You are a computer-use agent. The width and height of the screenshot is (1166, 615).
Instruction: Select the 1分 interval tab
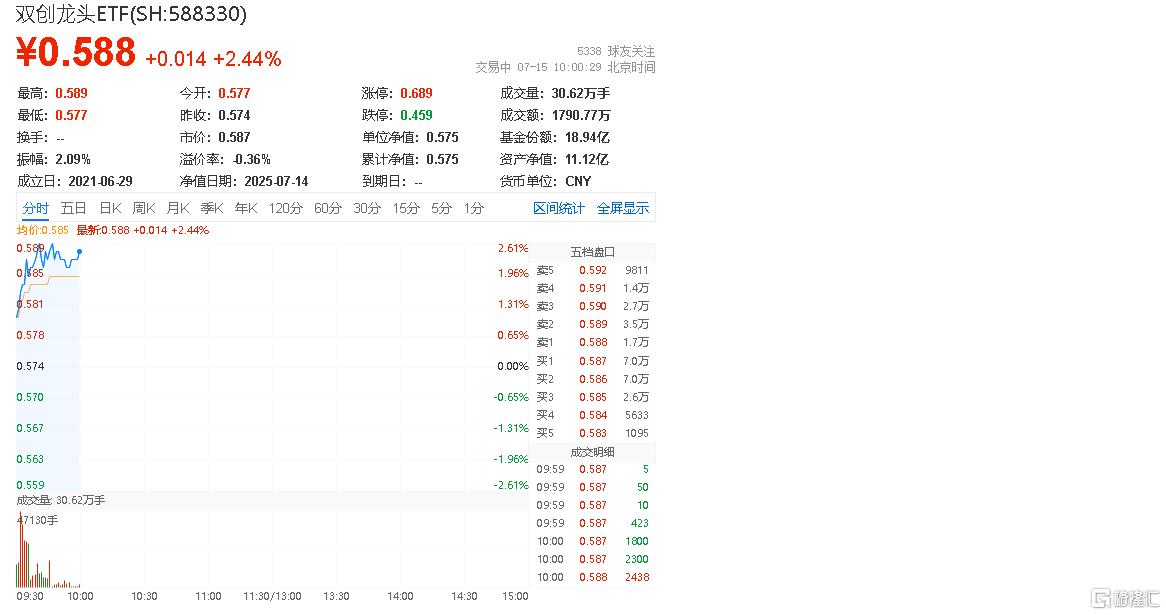click(x=474, y=208)
